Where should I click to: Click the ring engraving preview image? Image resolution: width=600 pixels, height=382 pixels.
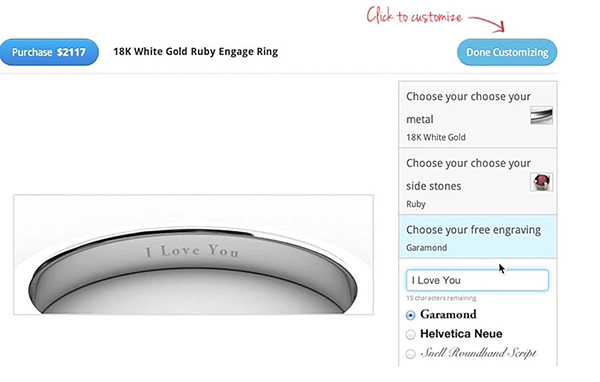[194, 255]
